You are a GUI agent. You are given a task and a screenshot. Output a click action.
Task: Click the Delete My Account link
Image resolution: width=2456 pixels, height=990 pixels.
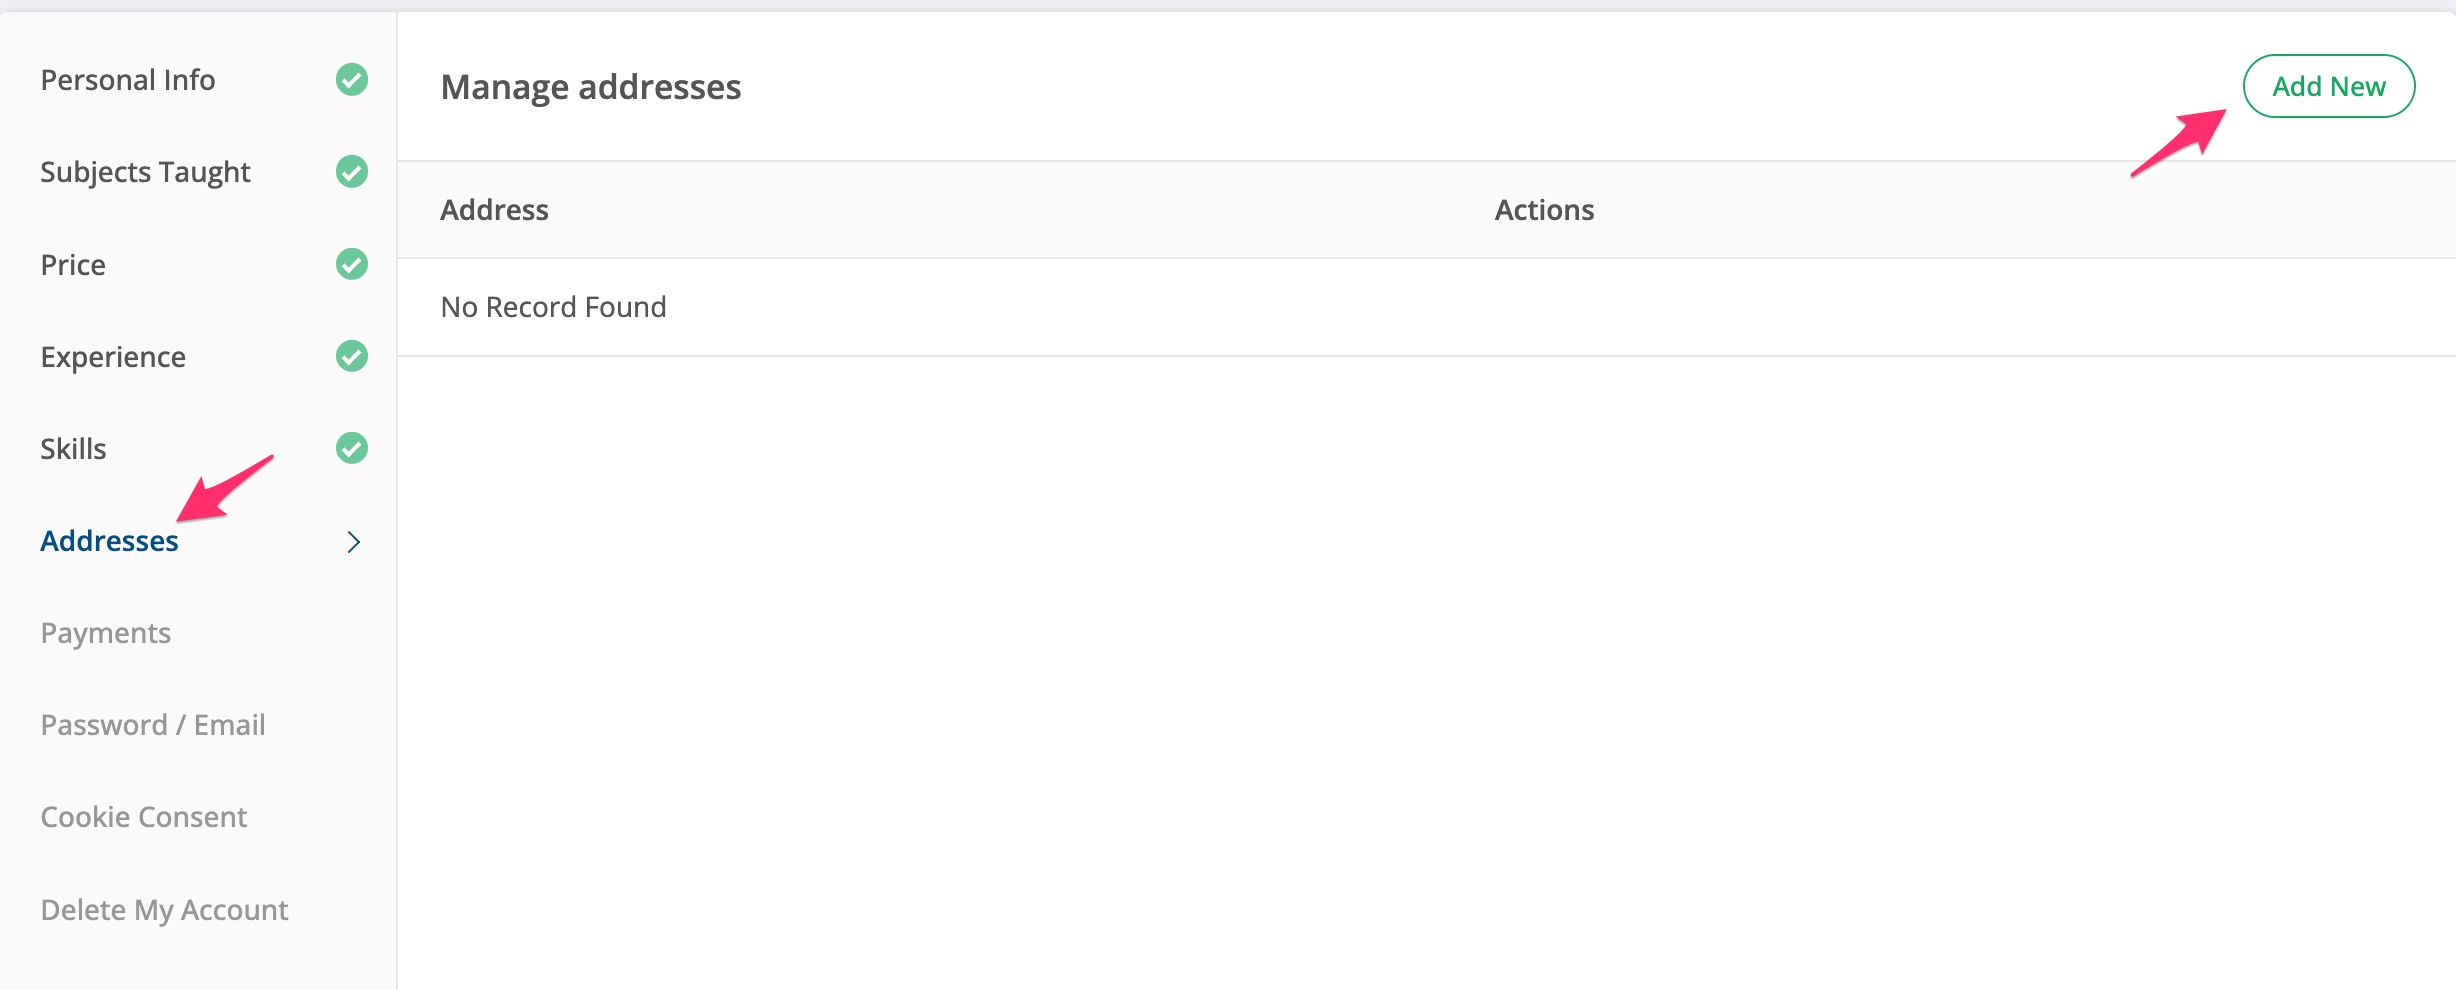164,910
